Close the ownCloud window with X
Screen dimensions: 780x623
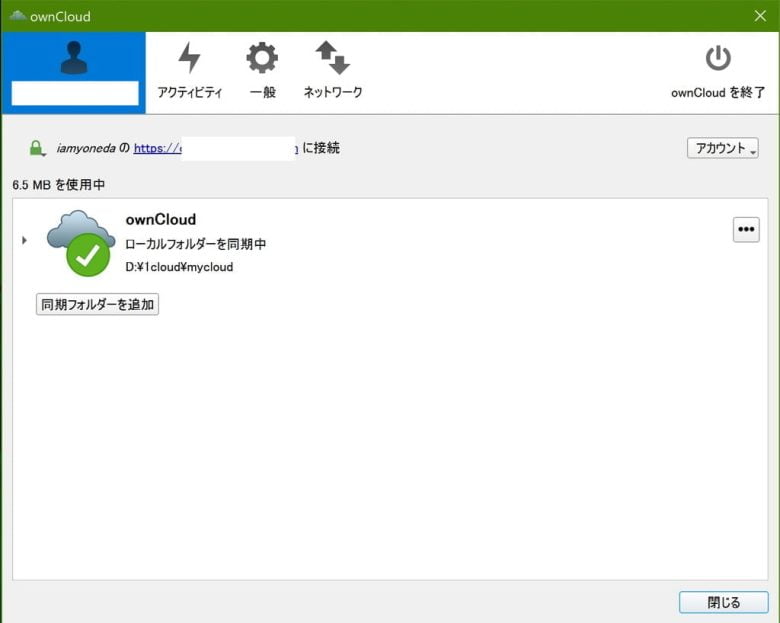[760, 16]
